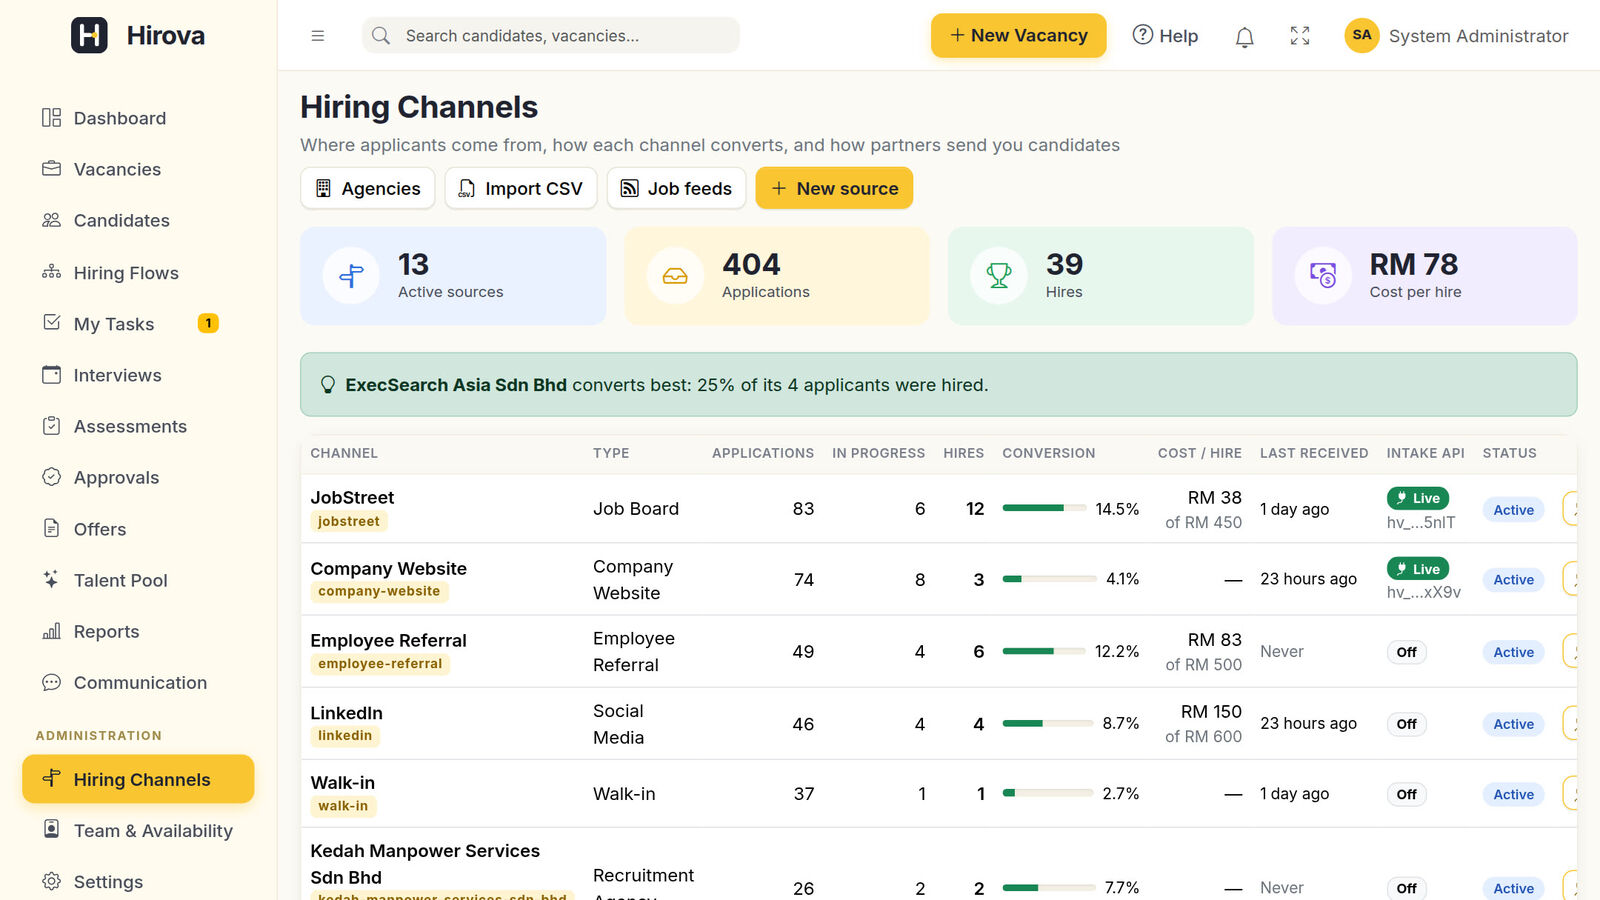Open Vacancies in the sidebar
Viewport: 1600px width, 900px height.
pyautogui.click(x=138, y=169)
